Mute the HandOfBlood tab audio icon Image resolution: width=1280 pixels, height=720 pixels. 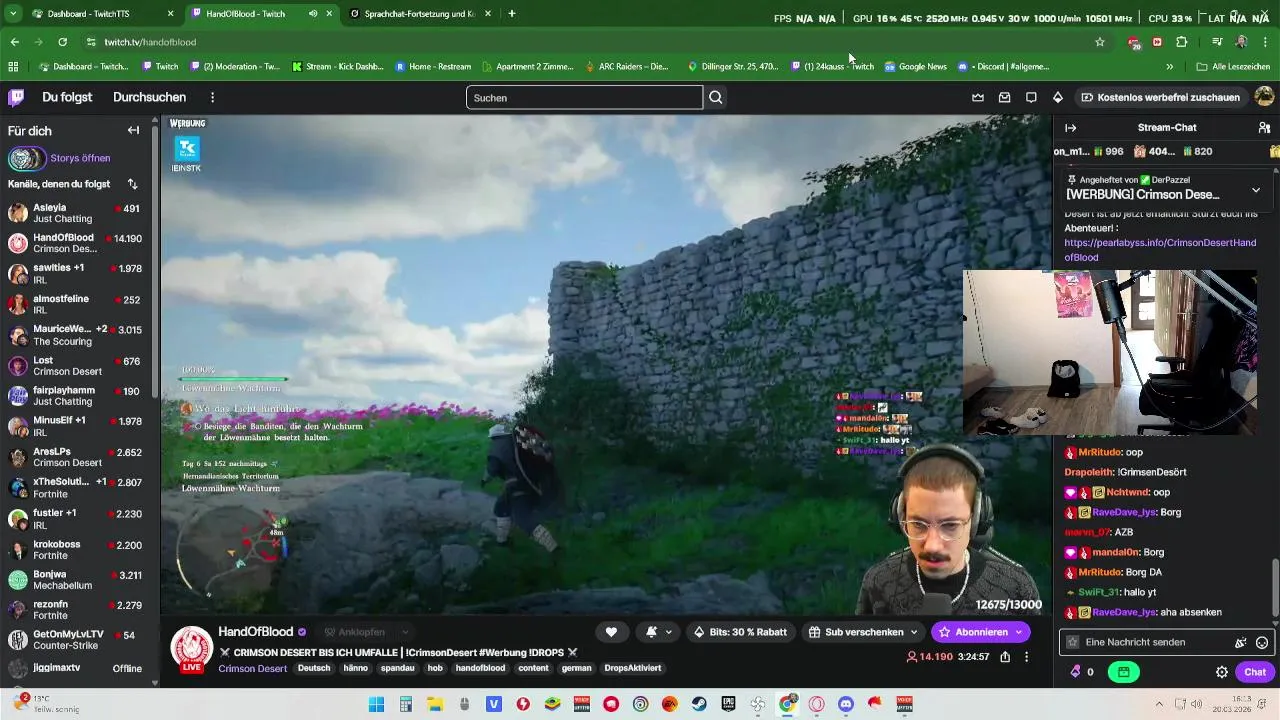coord(313,14)
